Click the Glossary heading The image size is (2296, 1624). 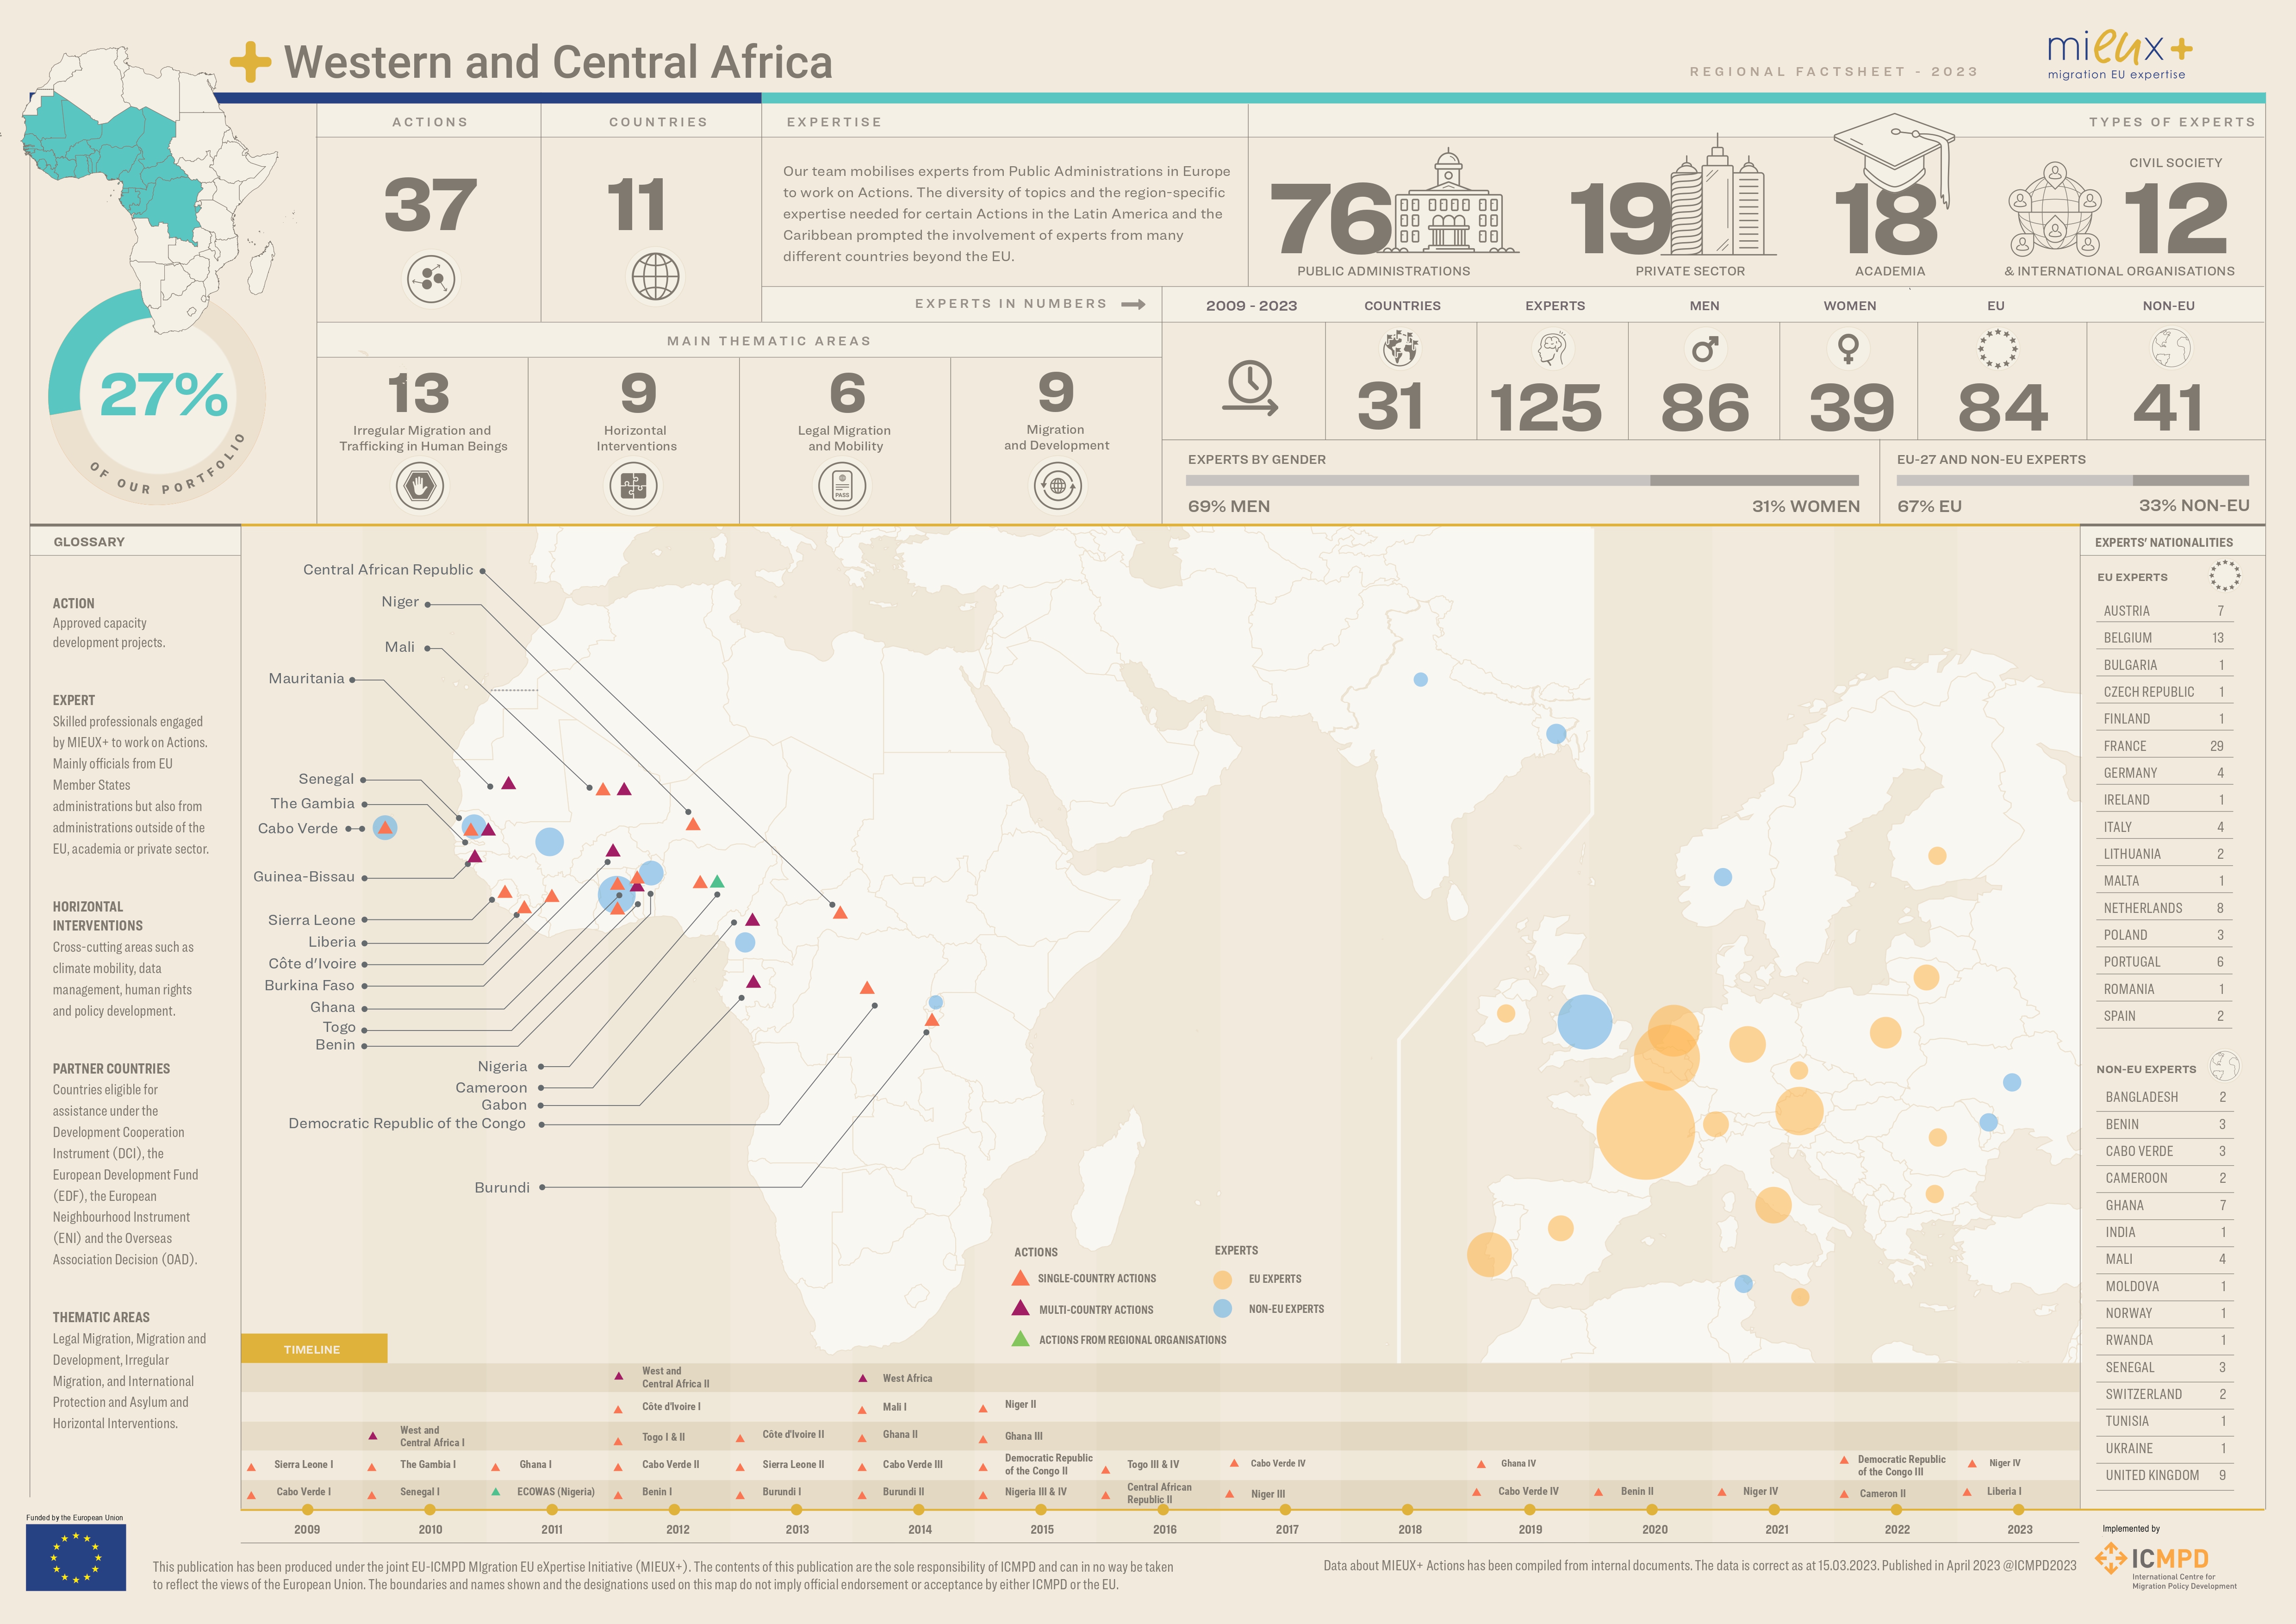89,542
